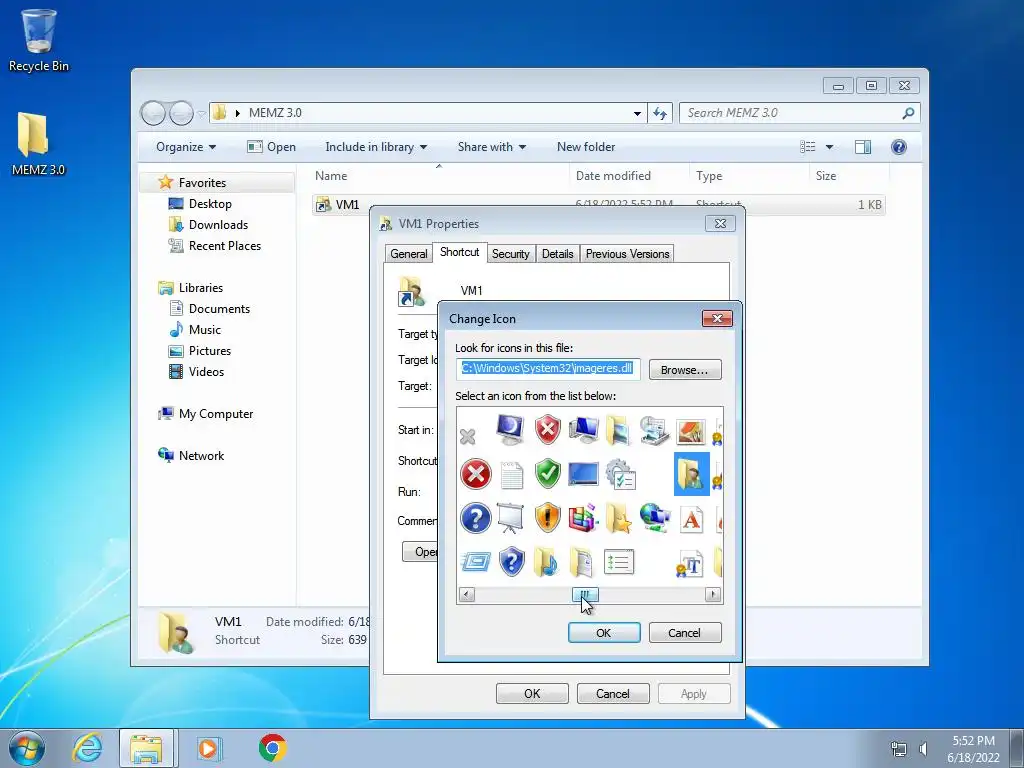Viewport: 1024px width, 768px height.
Task: Select the blue run window icon
Action: pyautogui.click(x=475, y=562)
